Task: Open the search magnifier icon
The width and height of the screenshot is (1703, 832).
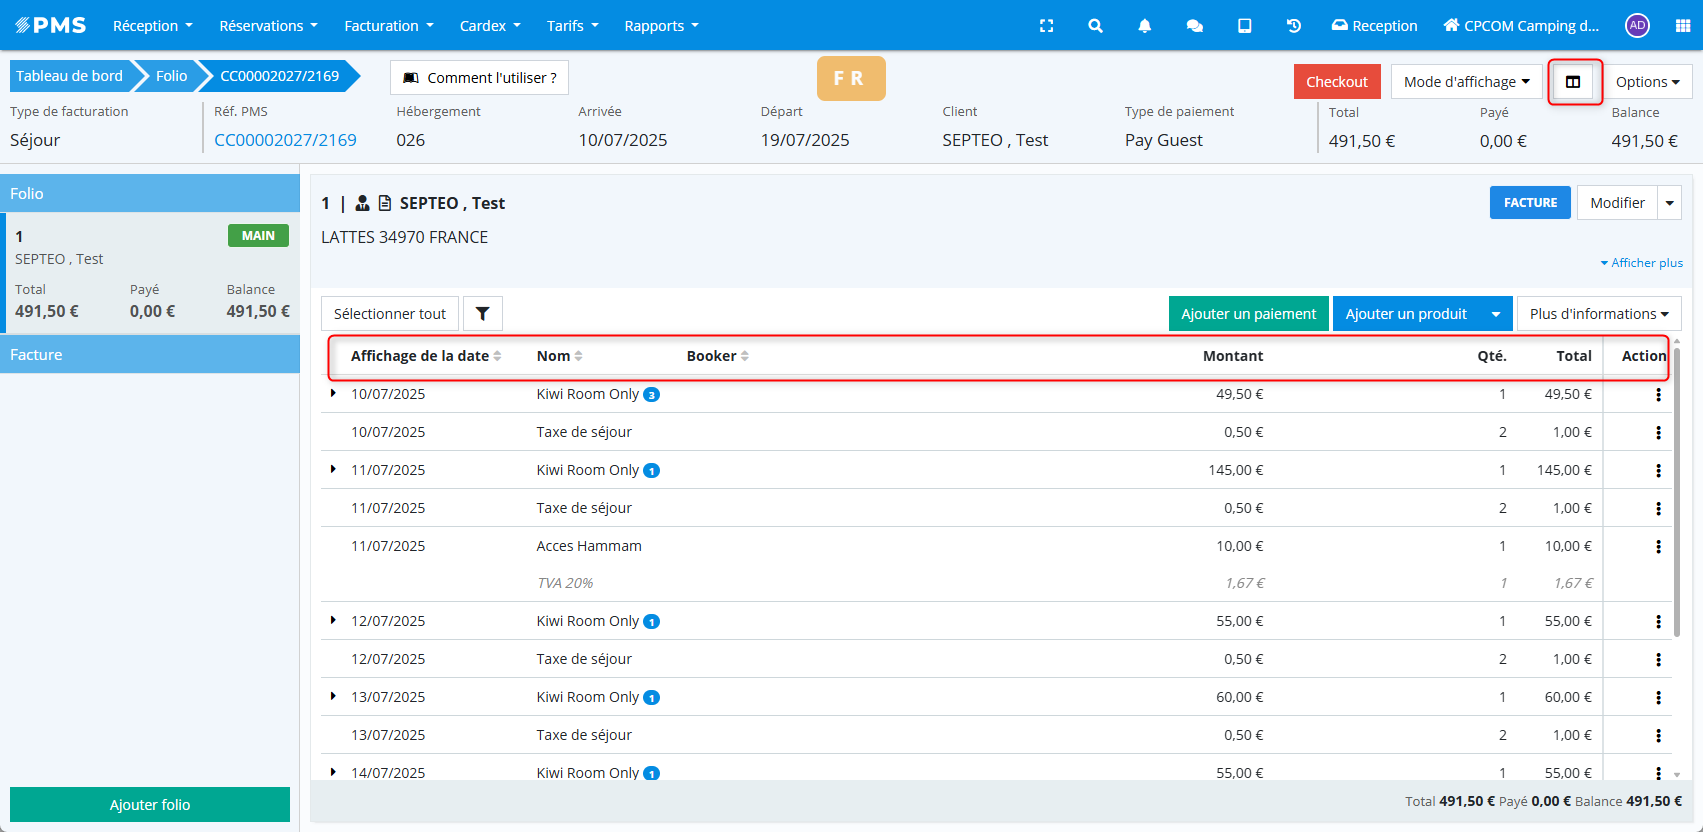Action: point(1095,26)
